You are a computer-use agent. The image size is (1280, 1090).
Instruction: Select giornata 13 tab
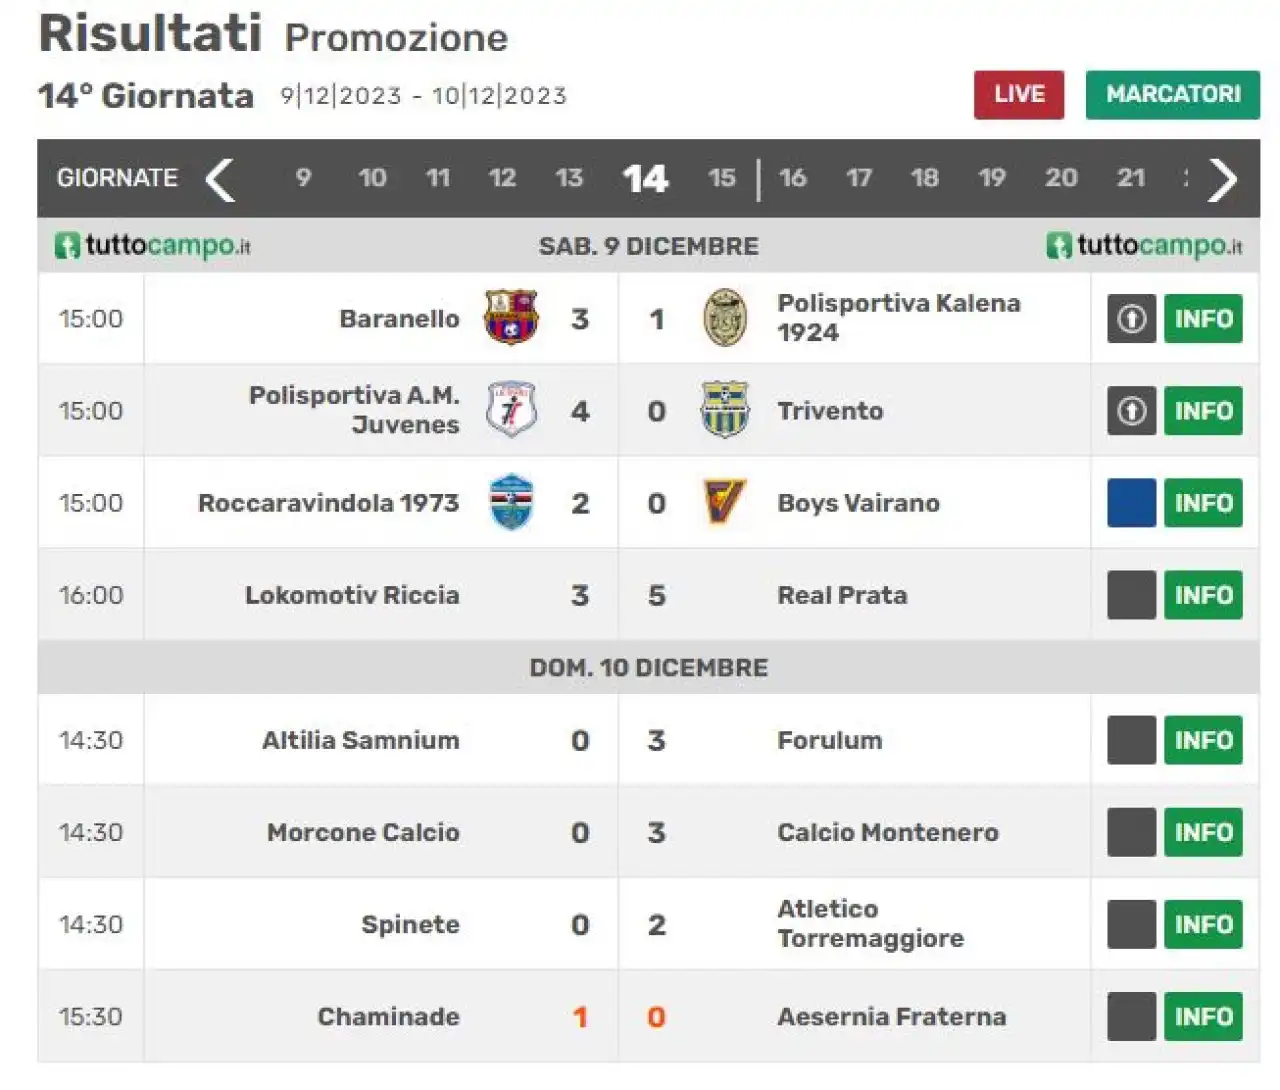pos(569,178)
